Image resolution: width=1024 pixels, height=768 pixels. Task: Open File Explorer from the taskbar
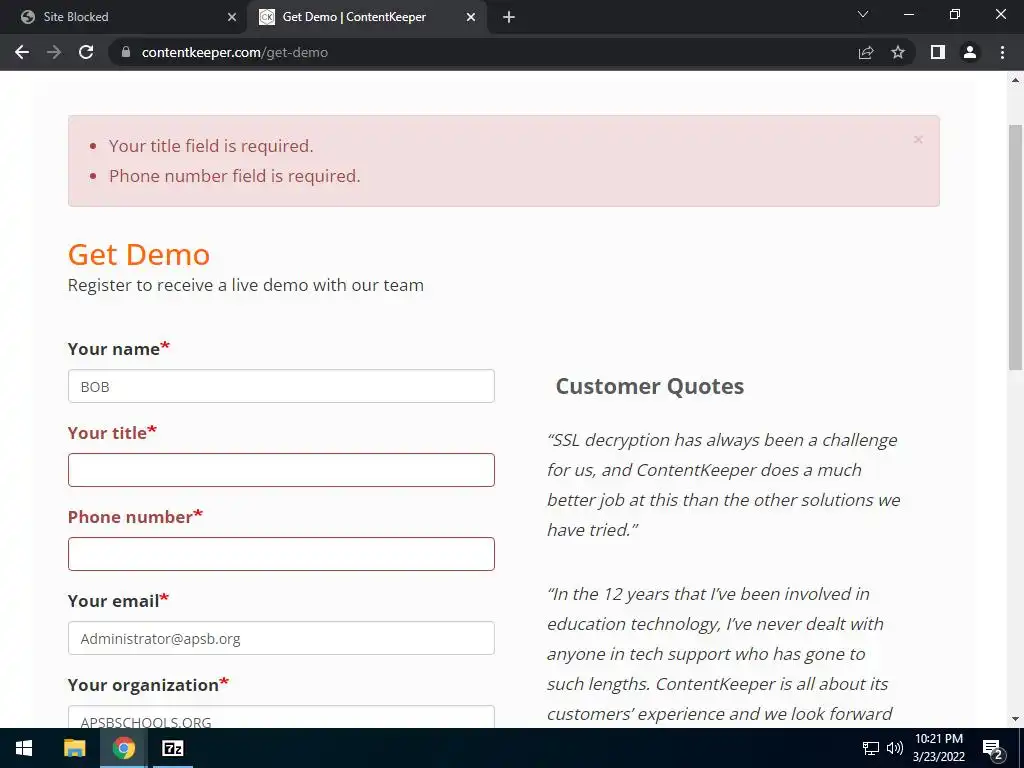pyautogui.click(x=74, y=748)
